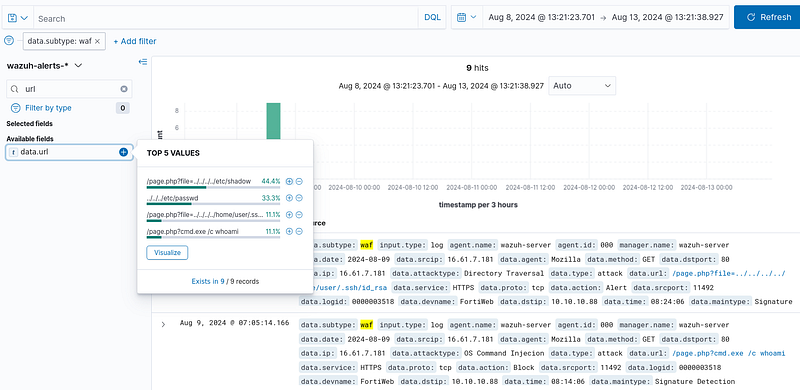800x390 pixels.
Task: Click the DQL query language button
Action: [x=432, y=17]
